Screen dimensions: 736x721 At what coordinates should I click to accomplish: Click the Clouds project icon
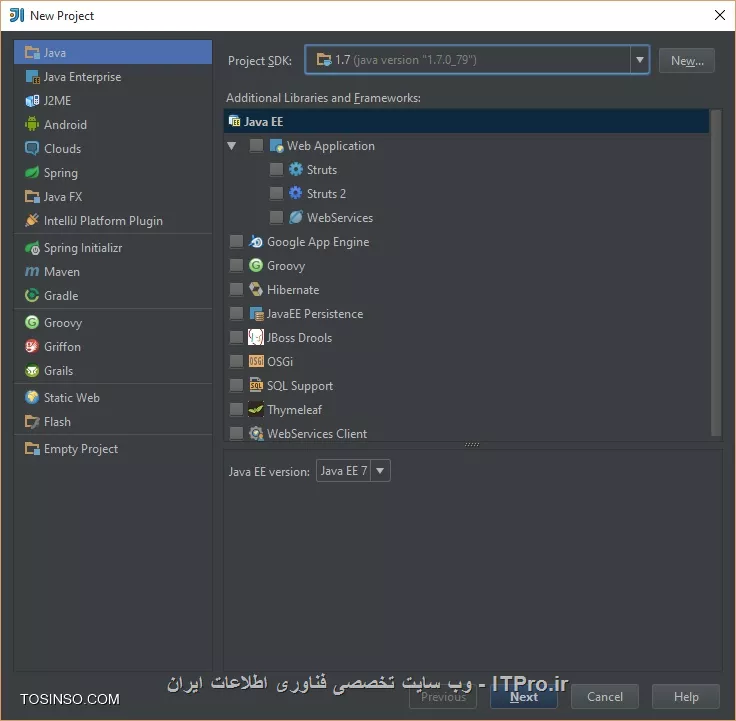pos(32,148)
